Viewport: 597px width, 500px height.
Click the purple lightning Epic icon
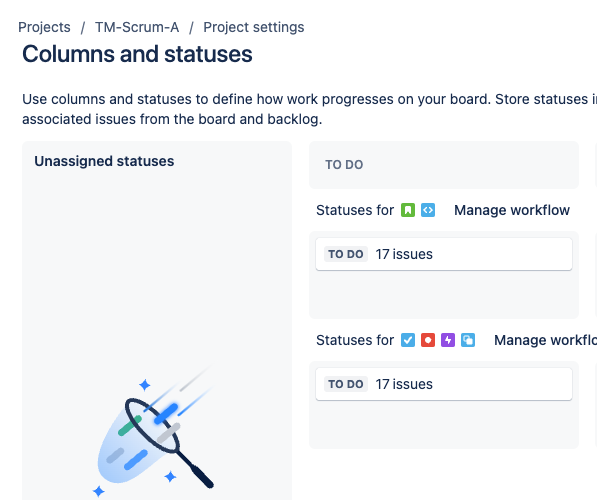(448, 340)
